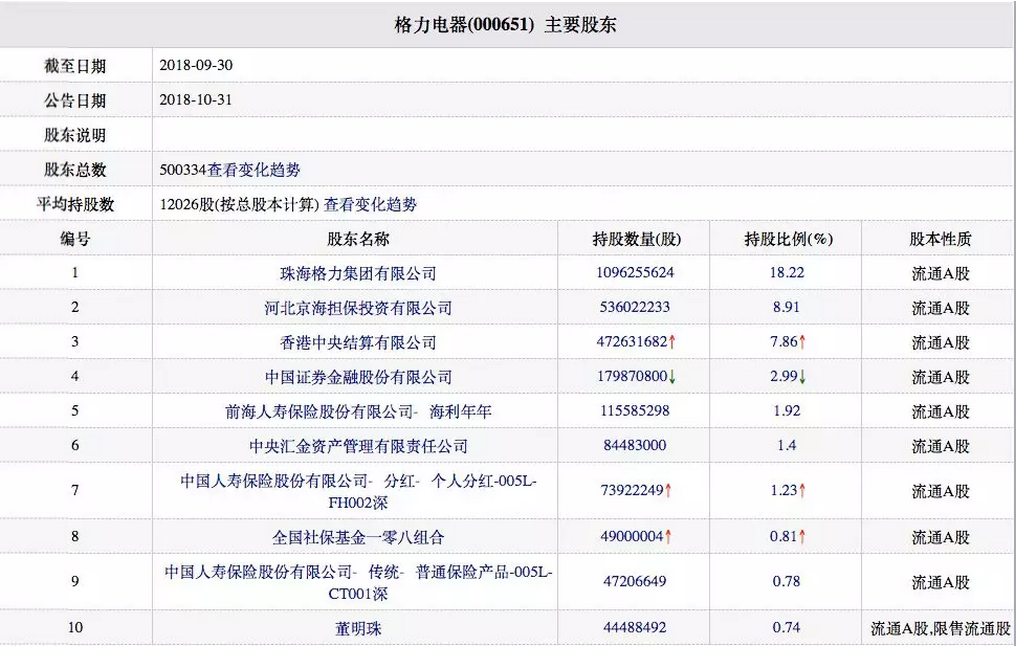Screen dimensions: 1017x647
Task: Select holding ratio 7.86
Action: point(784,341)
